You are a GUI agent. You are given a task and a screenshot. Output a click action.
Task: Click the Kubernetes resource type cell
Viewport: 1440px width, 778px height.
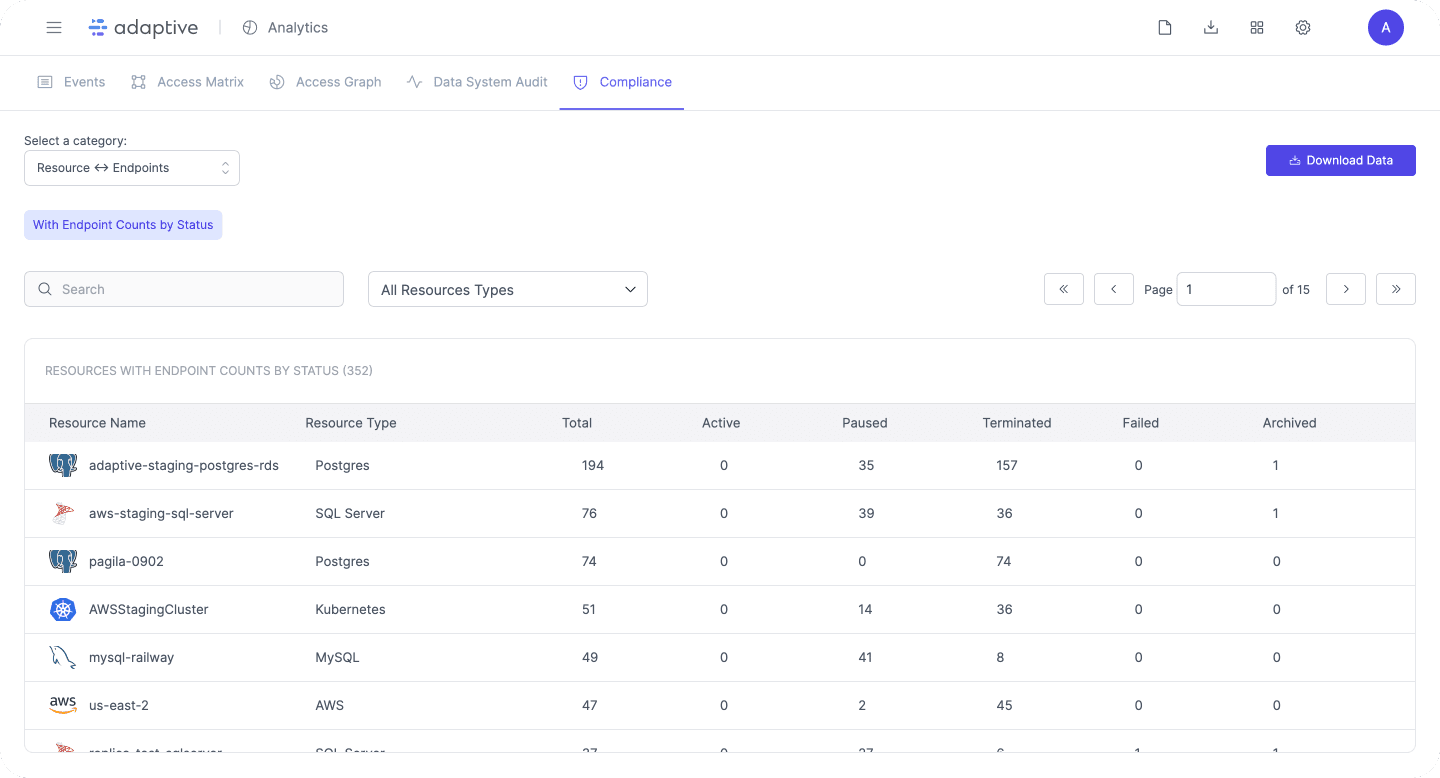(x=350, y=609)
